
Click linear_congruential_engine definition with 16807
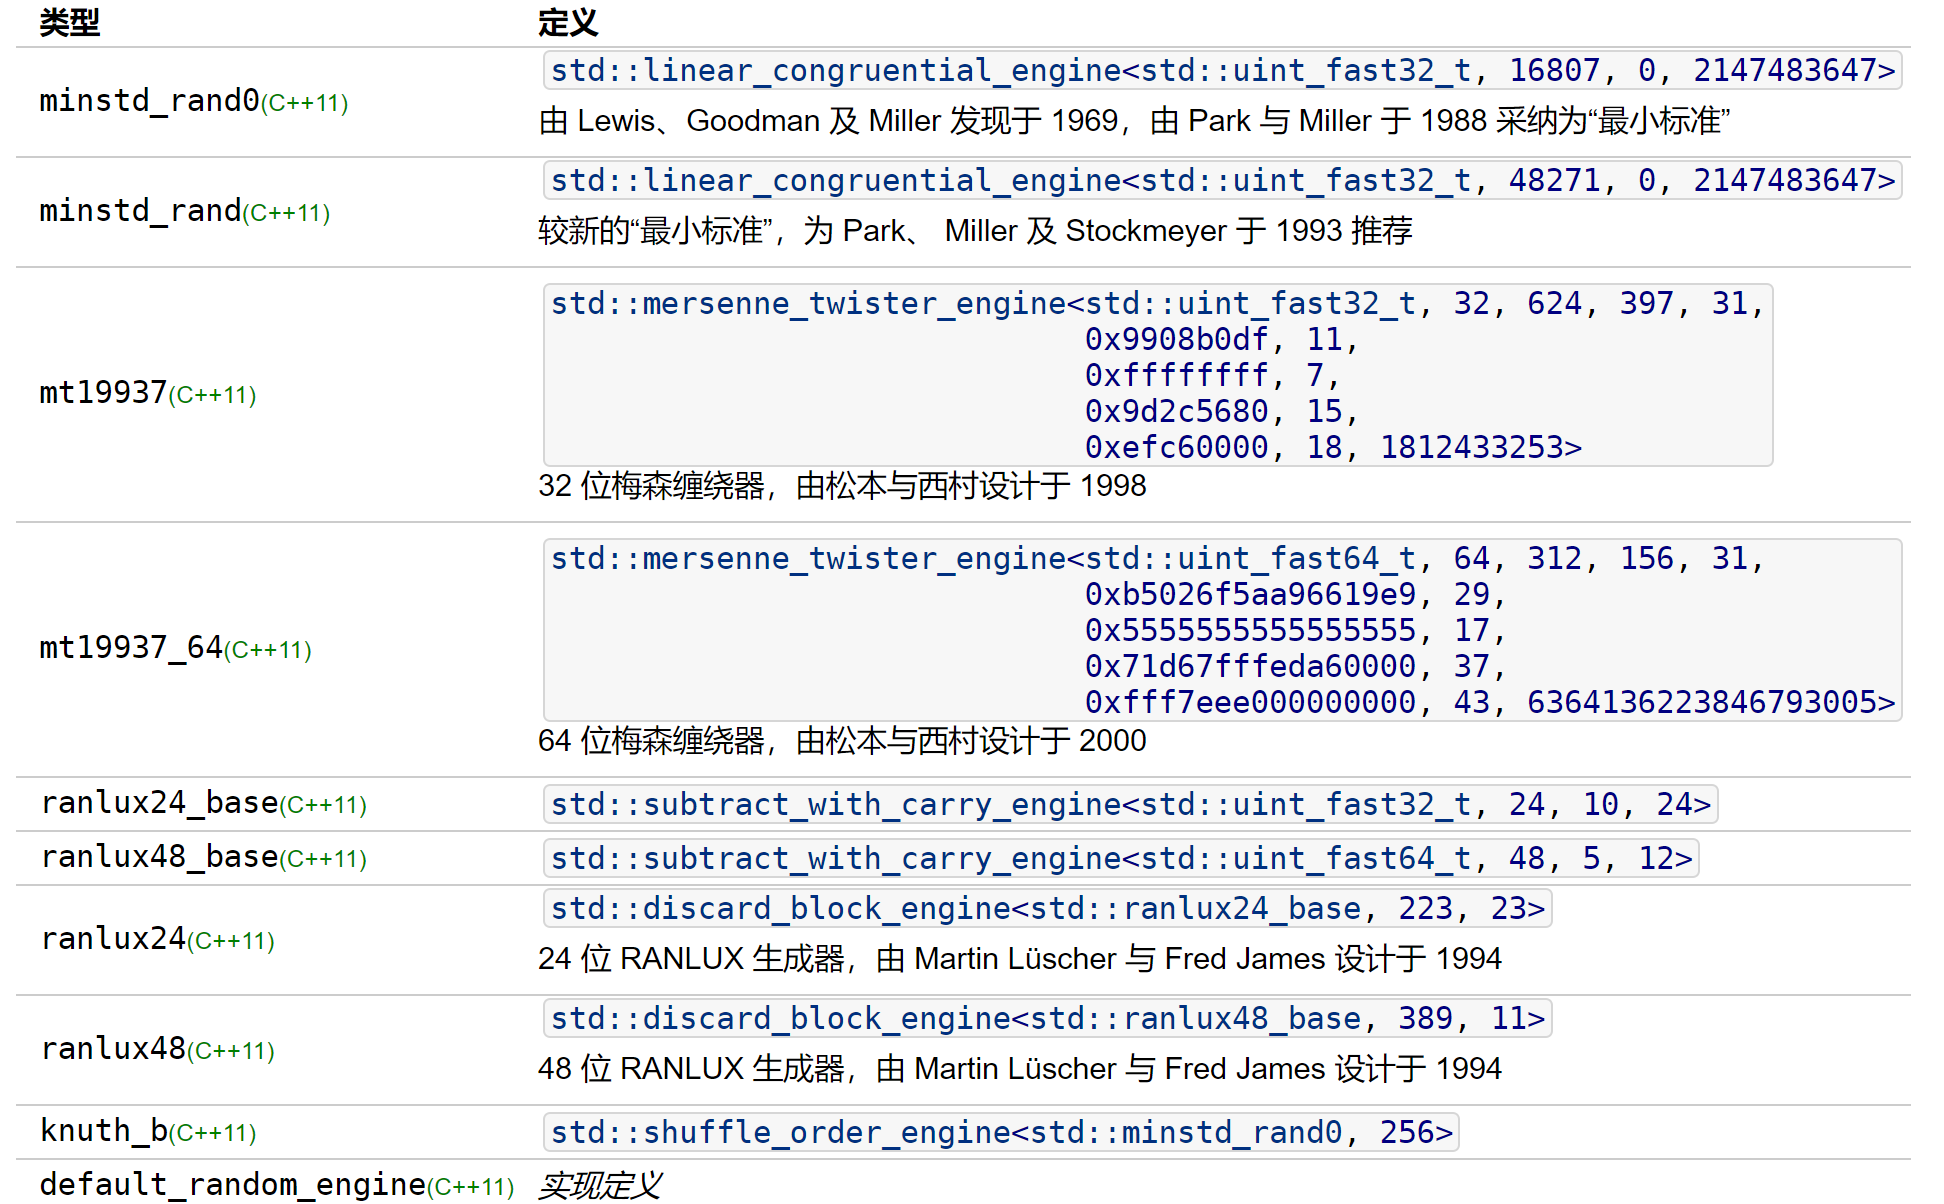click(1222, 70)
